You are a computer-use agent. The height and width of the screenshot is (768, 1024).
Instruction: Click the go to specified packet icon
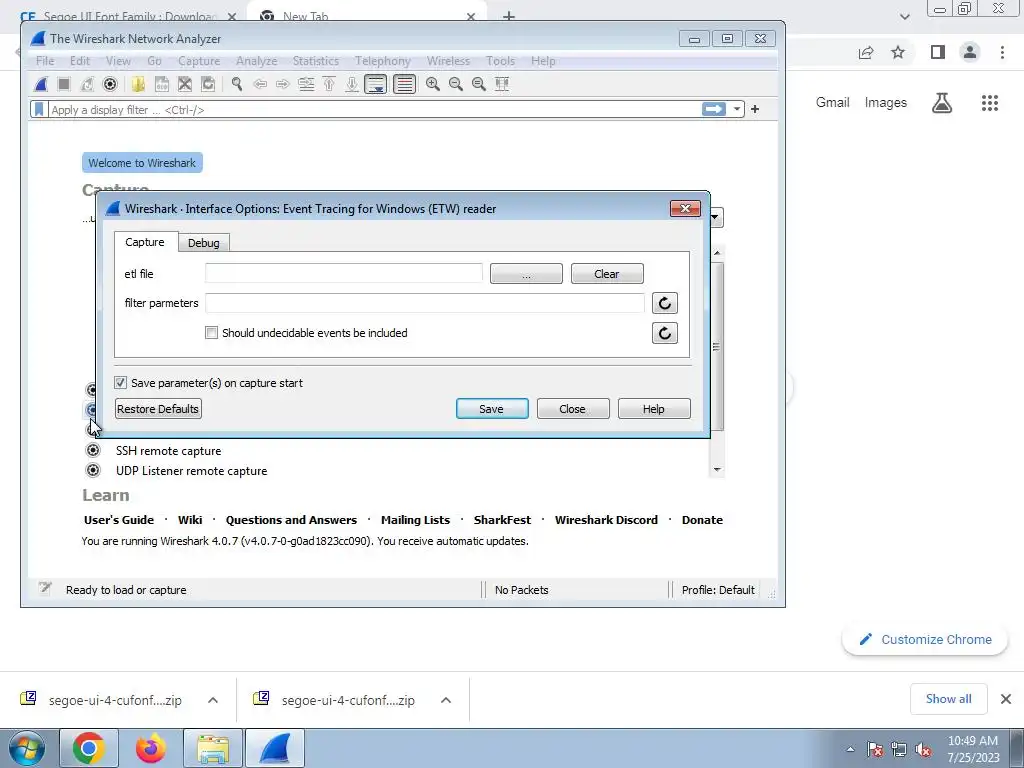306,84
